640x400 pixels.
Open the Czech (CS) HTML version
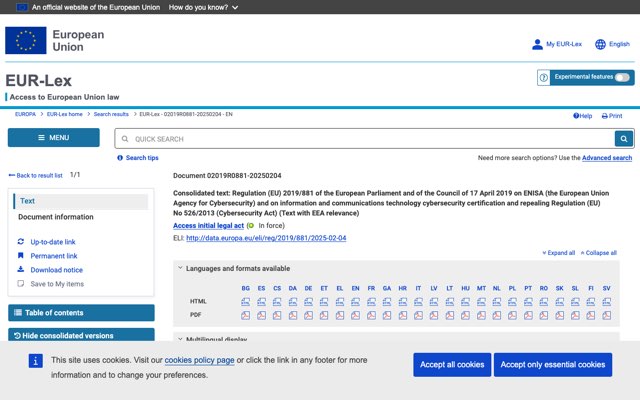coord(277,302)
